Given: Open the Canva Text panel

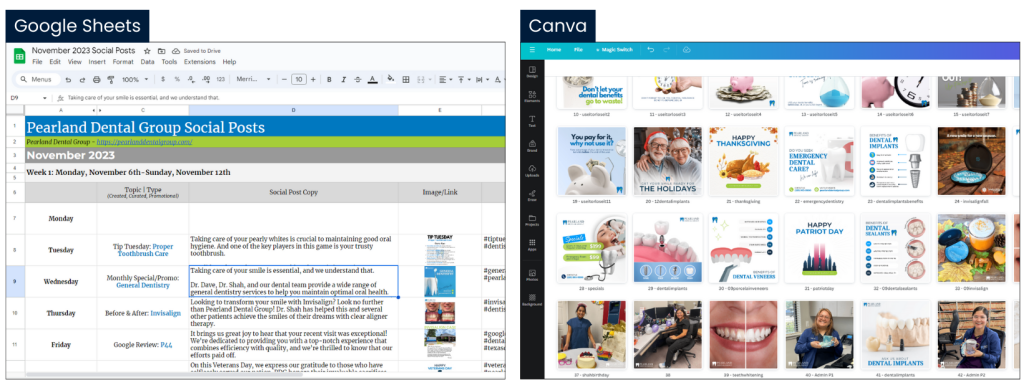Looking at the screenshot, I should pyautogui.click(x=532, y=121).
